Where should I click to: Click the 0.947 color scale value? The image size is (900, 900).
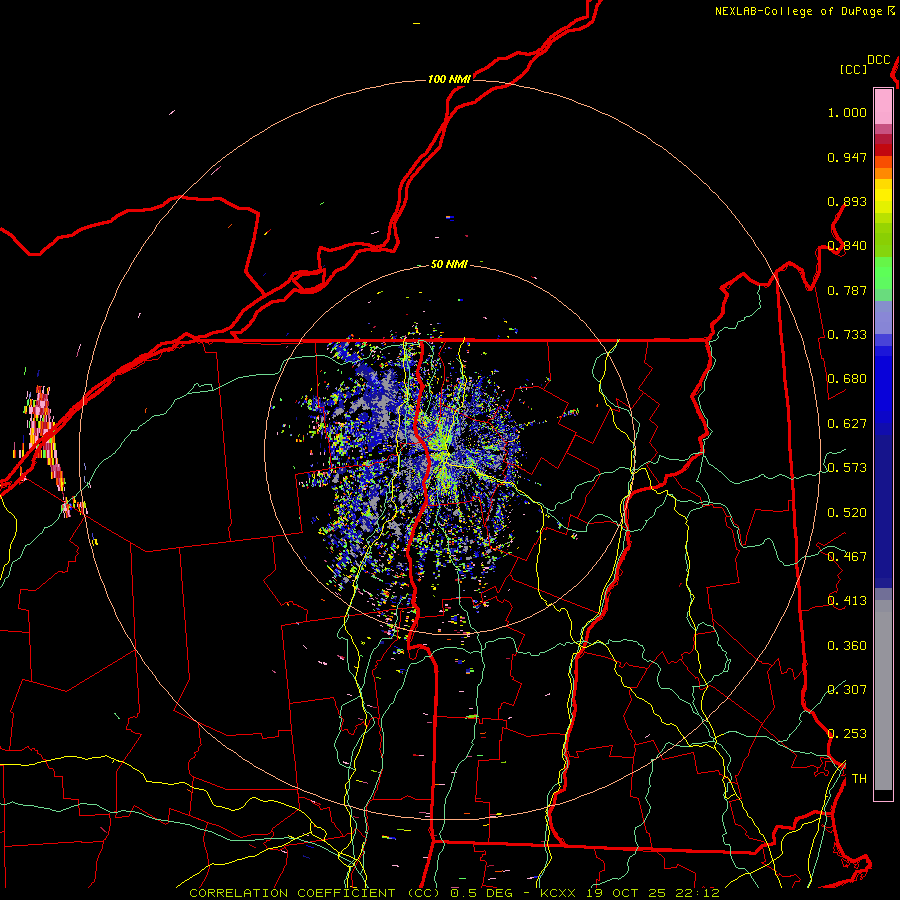tap(847, 157)
